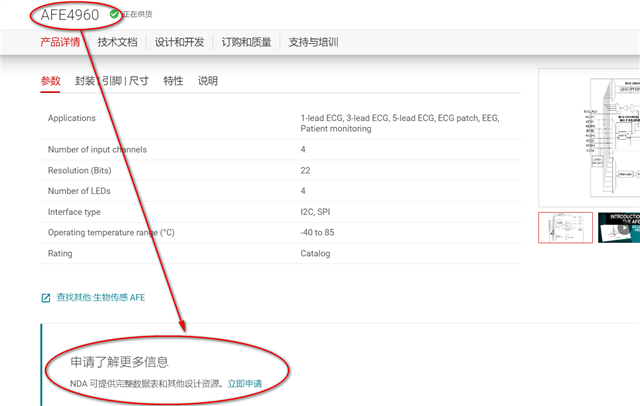The width and height of the screenshot is (640, 406).
Task: Open the 技术文档 tab
Action: pos(117,42)
